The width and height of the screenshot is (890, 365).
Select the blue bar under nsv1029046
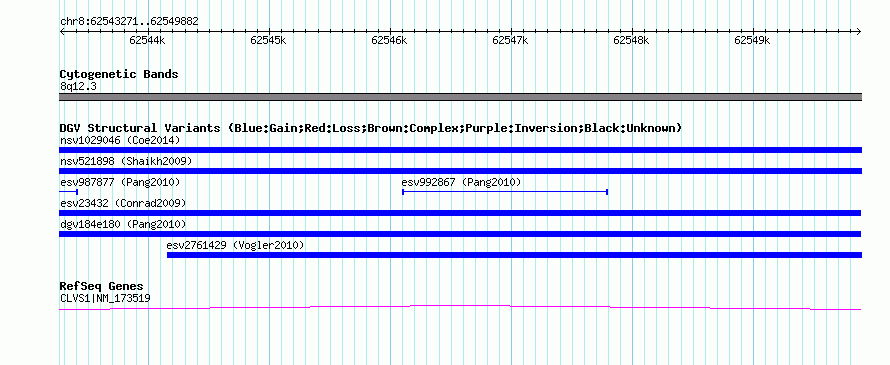[460, 150]
